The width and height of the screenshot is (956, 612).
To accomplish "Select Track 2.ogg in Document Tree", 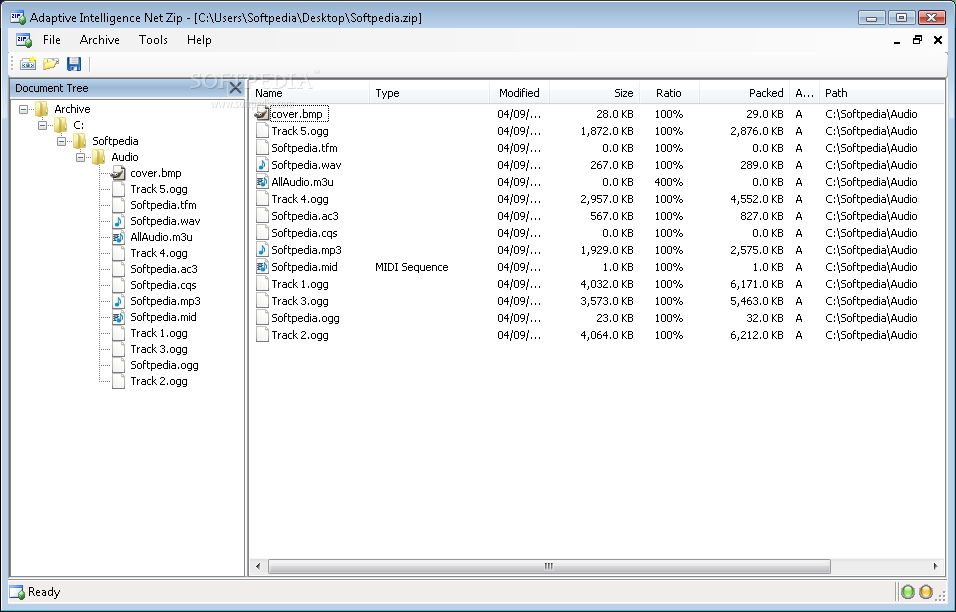I will 159,382.
